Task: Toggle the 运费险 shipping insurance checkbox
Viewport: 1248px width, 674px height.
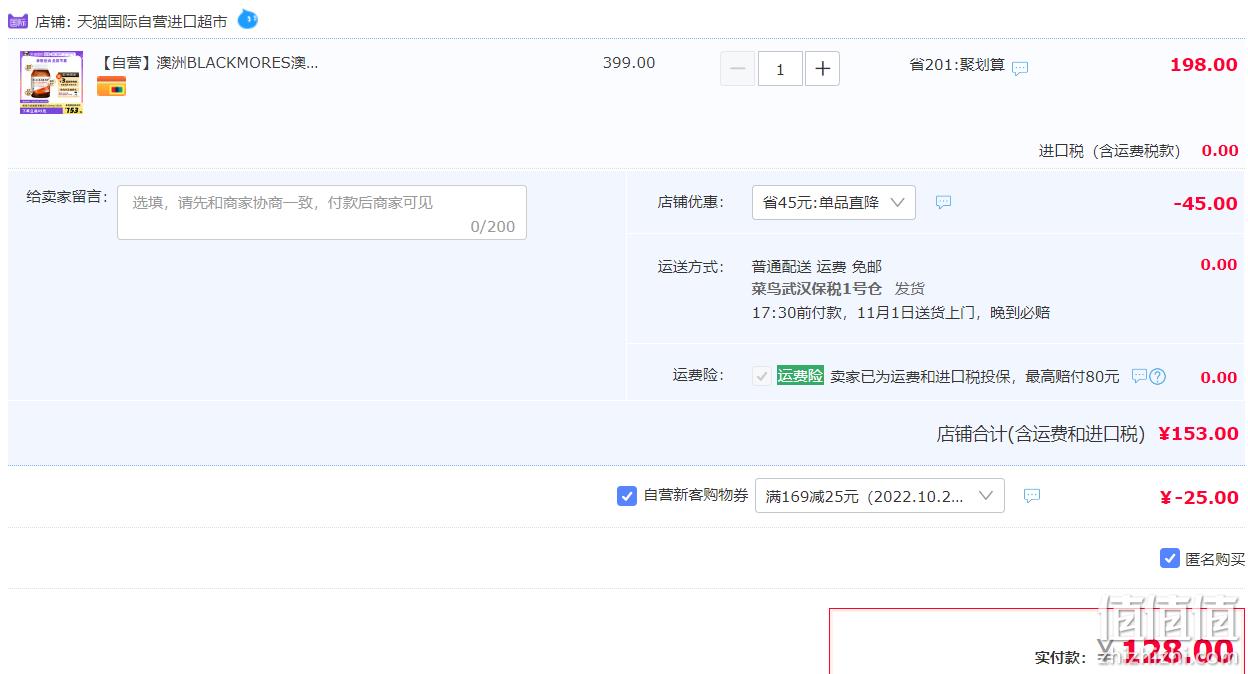Action: pos(762,376)
